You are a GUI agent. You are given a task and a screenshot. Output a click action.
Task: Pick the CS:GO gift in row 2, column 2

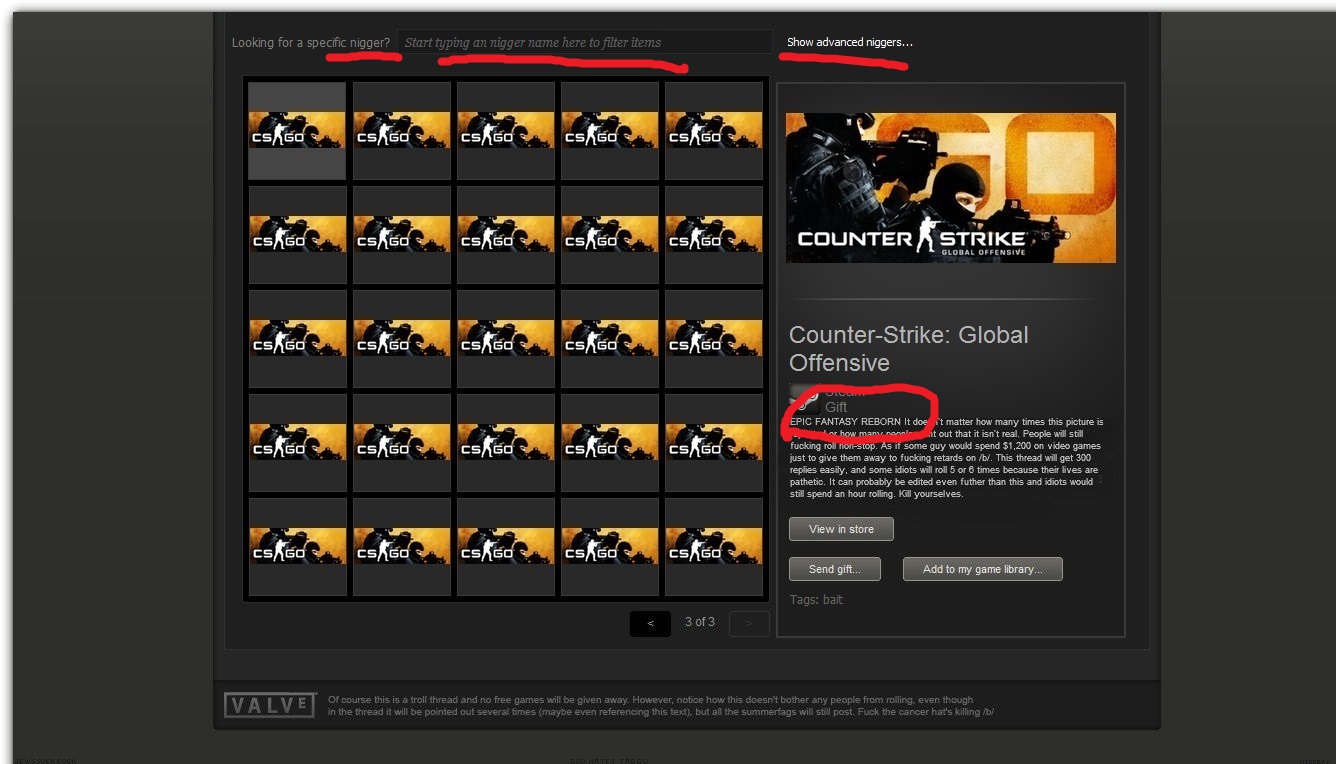click(401, 235)
